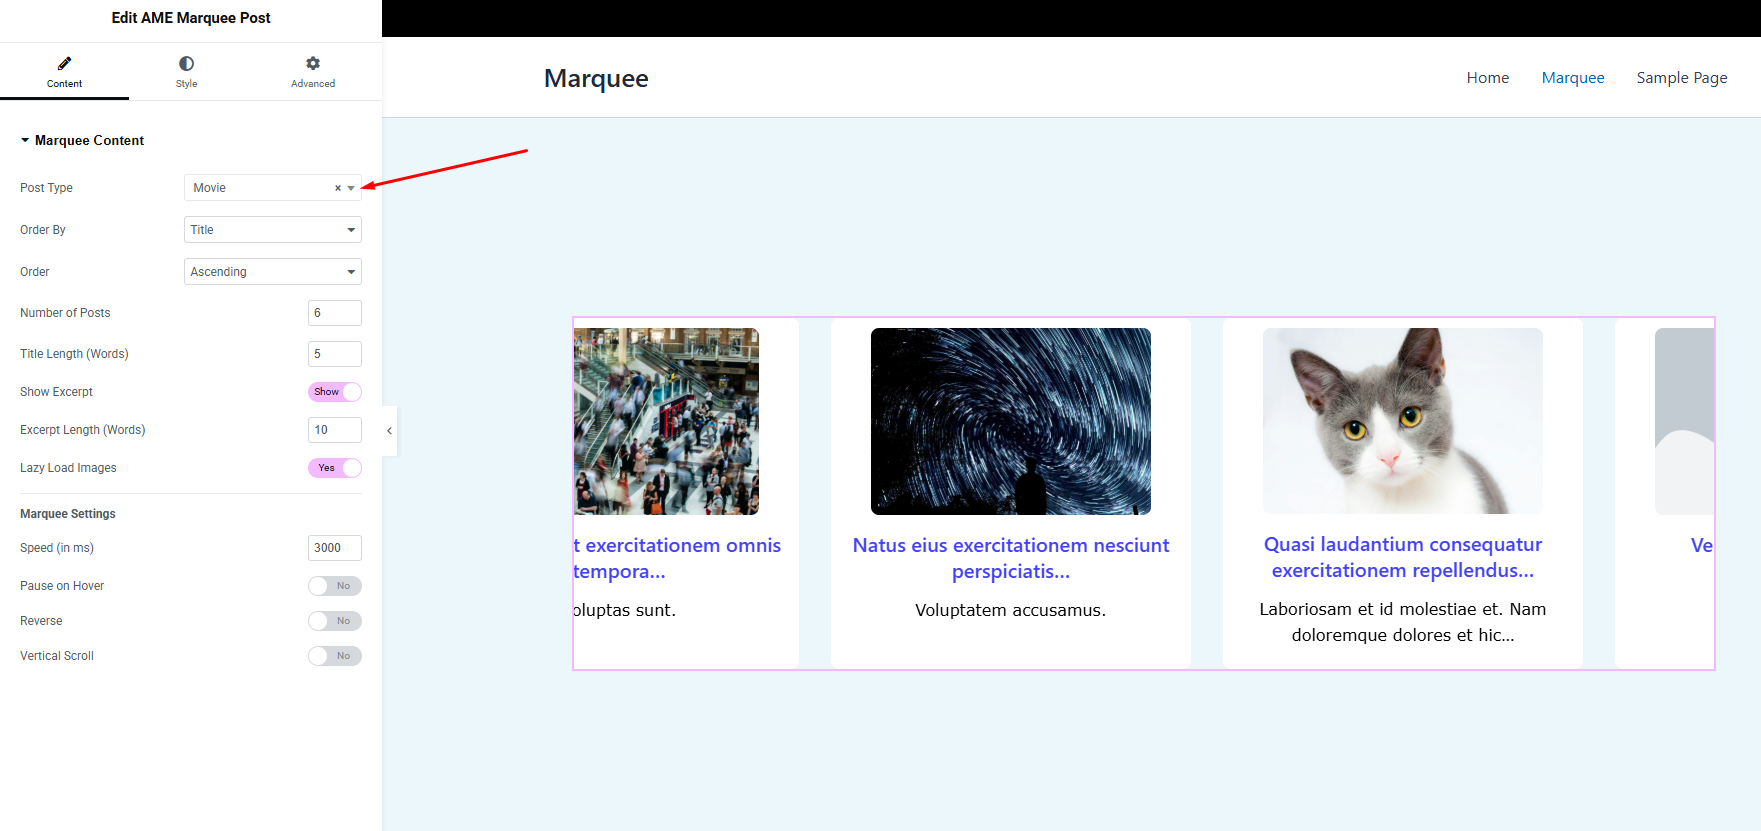The height and width of the screenshot is (831, 1761).
Task: Click the Marquee Settings heading
Action: coord(68,514)
